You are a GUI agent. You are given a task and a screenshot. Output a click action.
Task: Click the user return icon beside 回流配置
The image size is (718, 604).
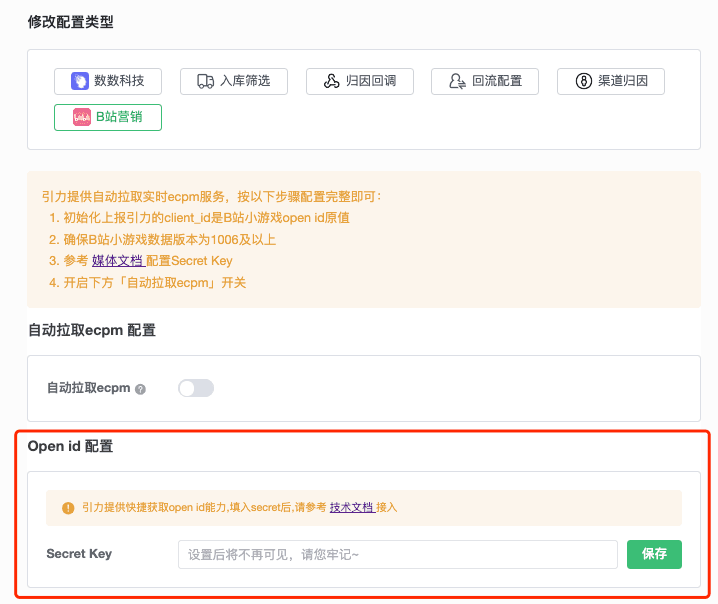457,81
